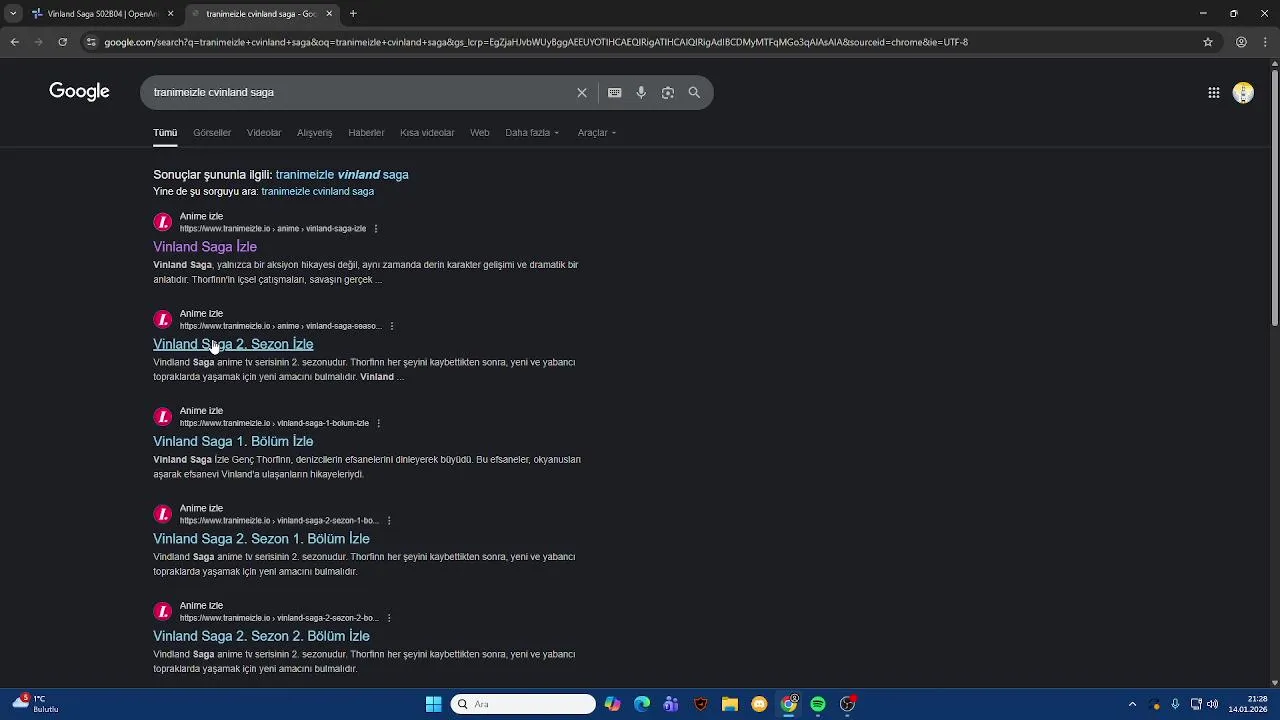Open the microphone indicator in system tray
The height and width of the screenshot is (720, 1280).
point(1175,704)
